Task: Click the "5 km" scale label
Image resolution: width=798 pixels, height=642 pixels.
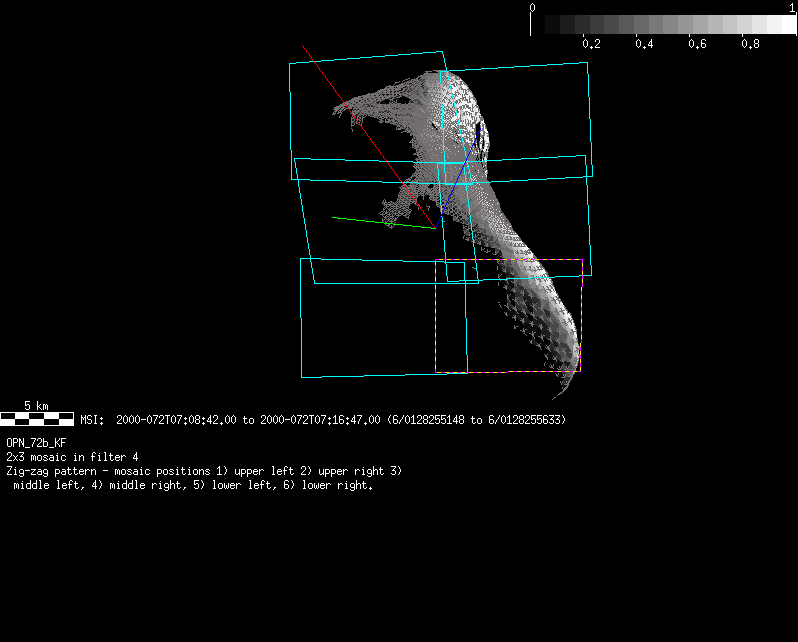Action: point(36,406)
